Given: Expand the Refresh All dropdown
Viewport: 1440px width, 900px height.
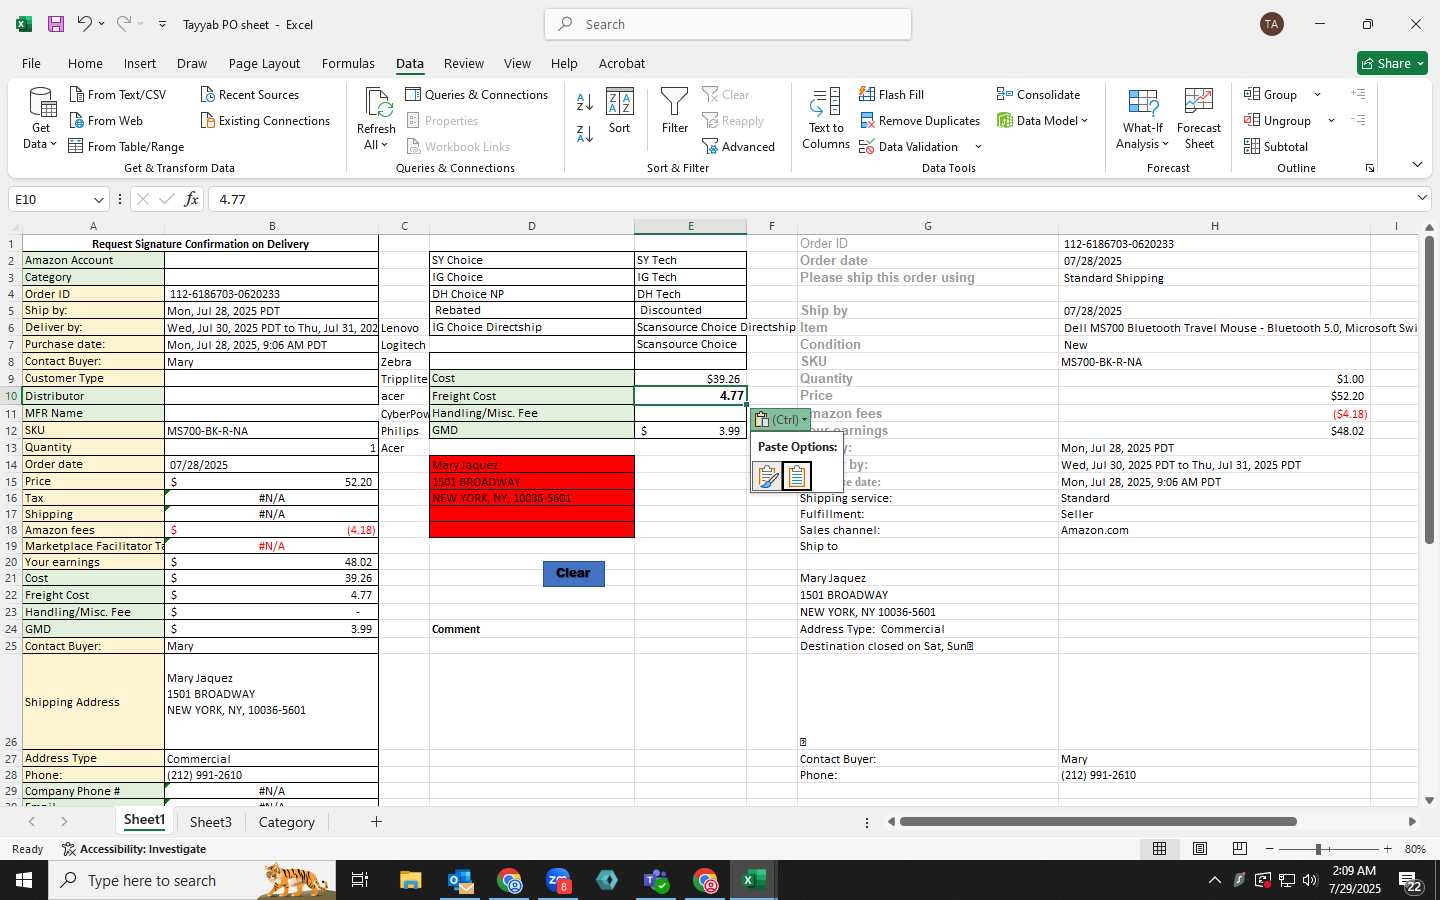Looking at the screenshot, I should (x=385, y=144).
